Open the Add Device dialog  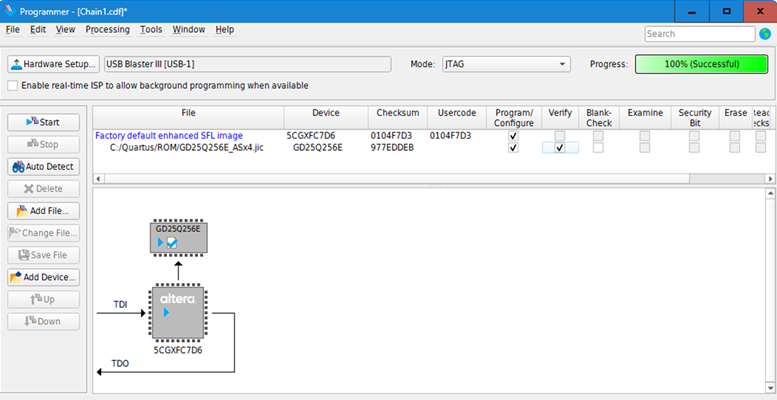(43, 277)
